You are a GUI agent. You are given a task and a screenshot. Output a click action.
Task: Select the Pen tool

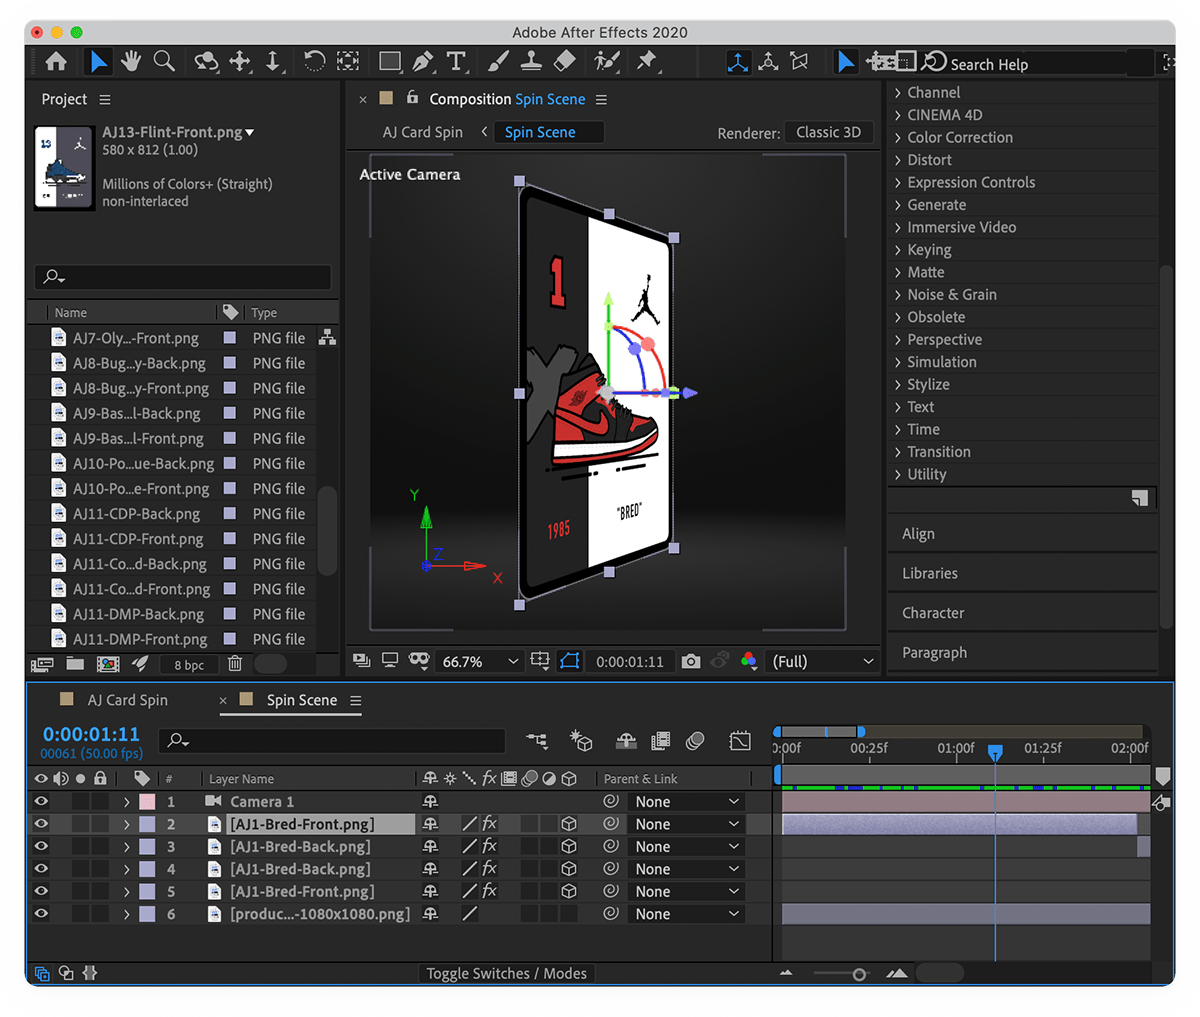423,62
